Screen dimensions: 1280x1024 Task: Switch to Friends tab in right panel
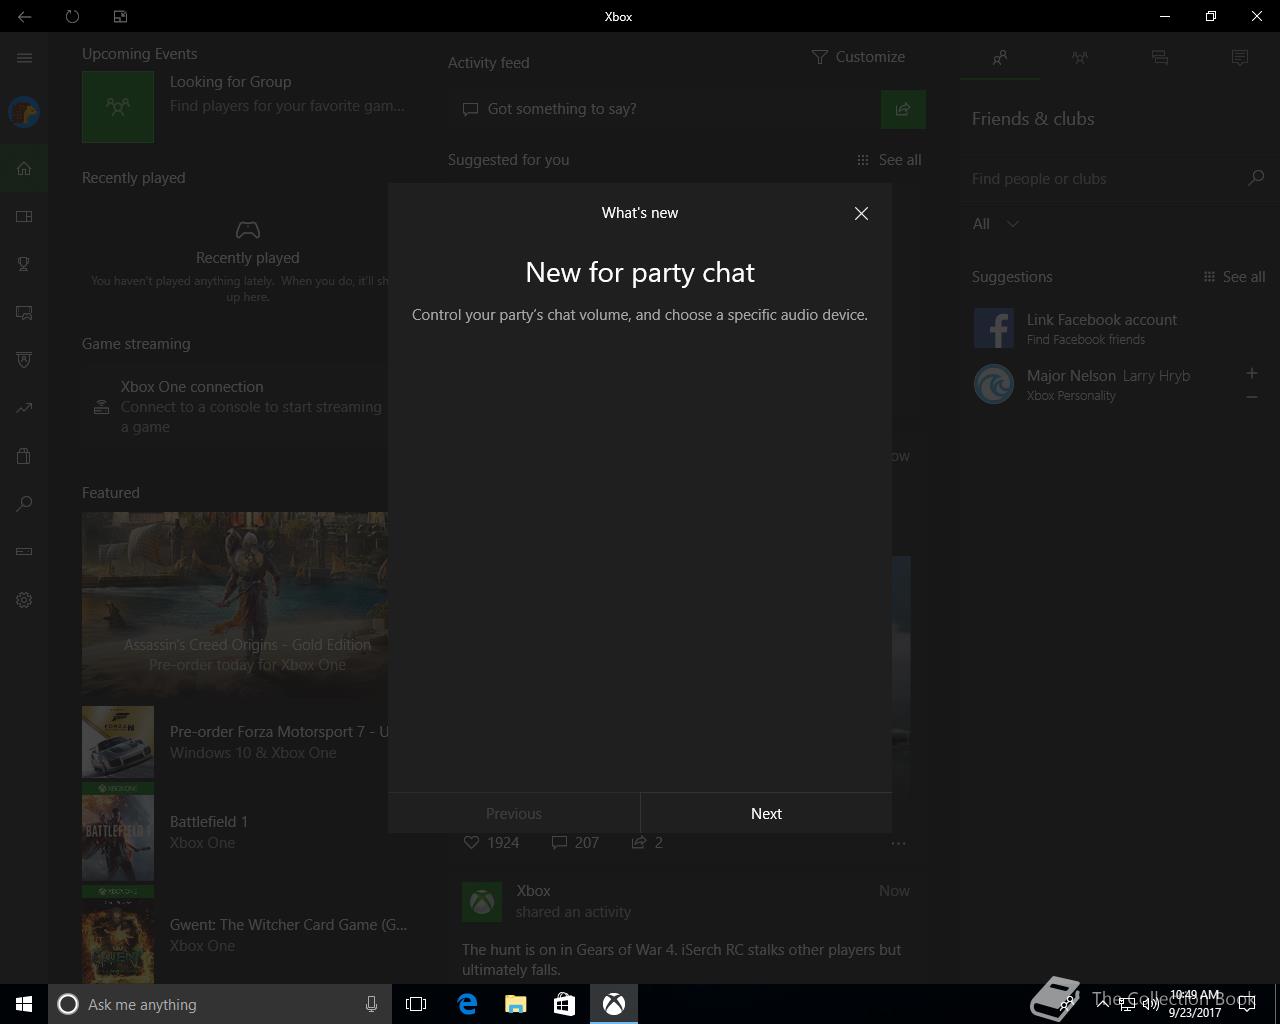coord(1000,58)
